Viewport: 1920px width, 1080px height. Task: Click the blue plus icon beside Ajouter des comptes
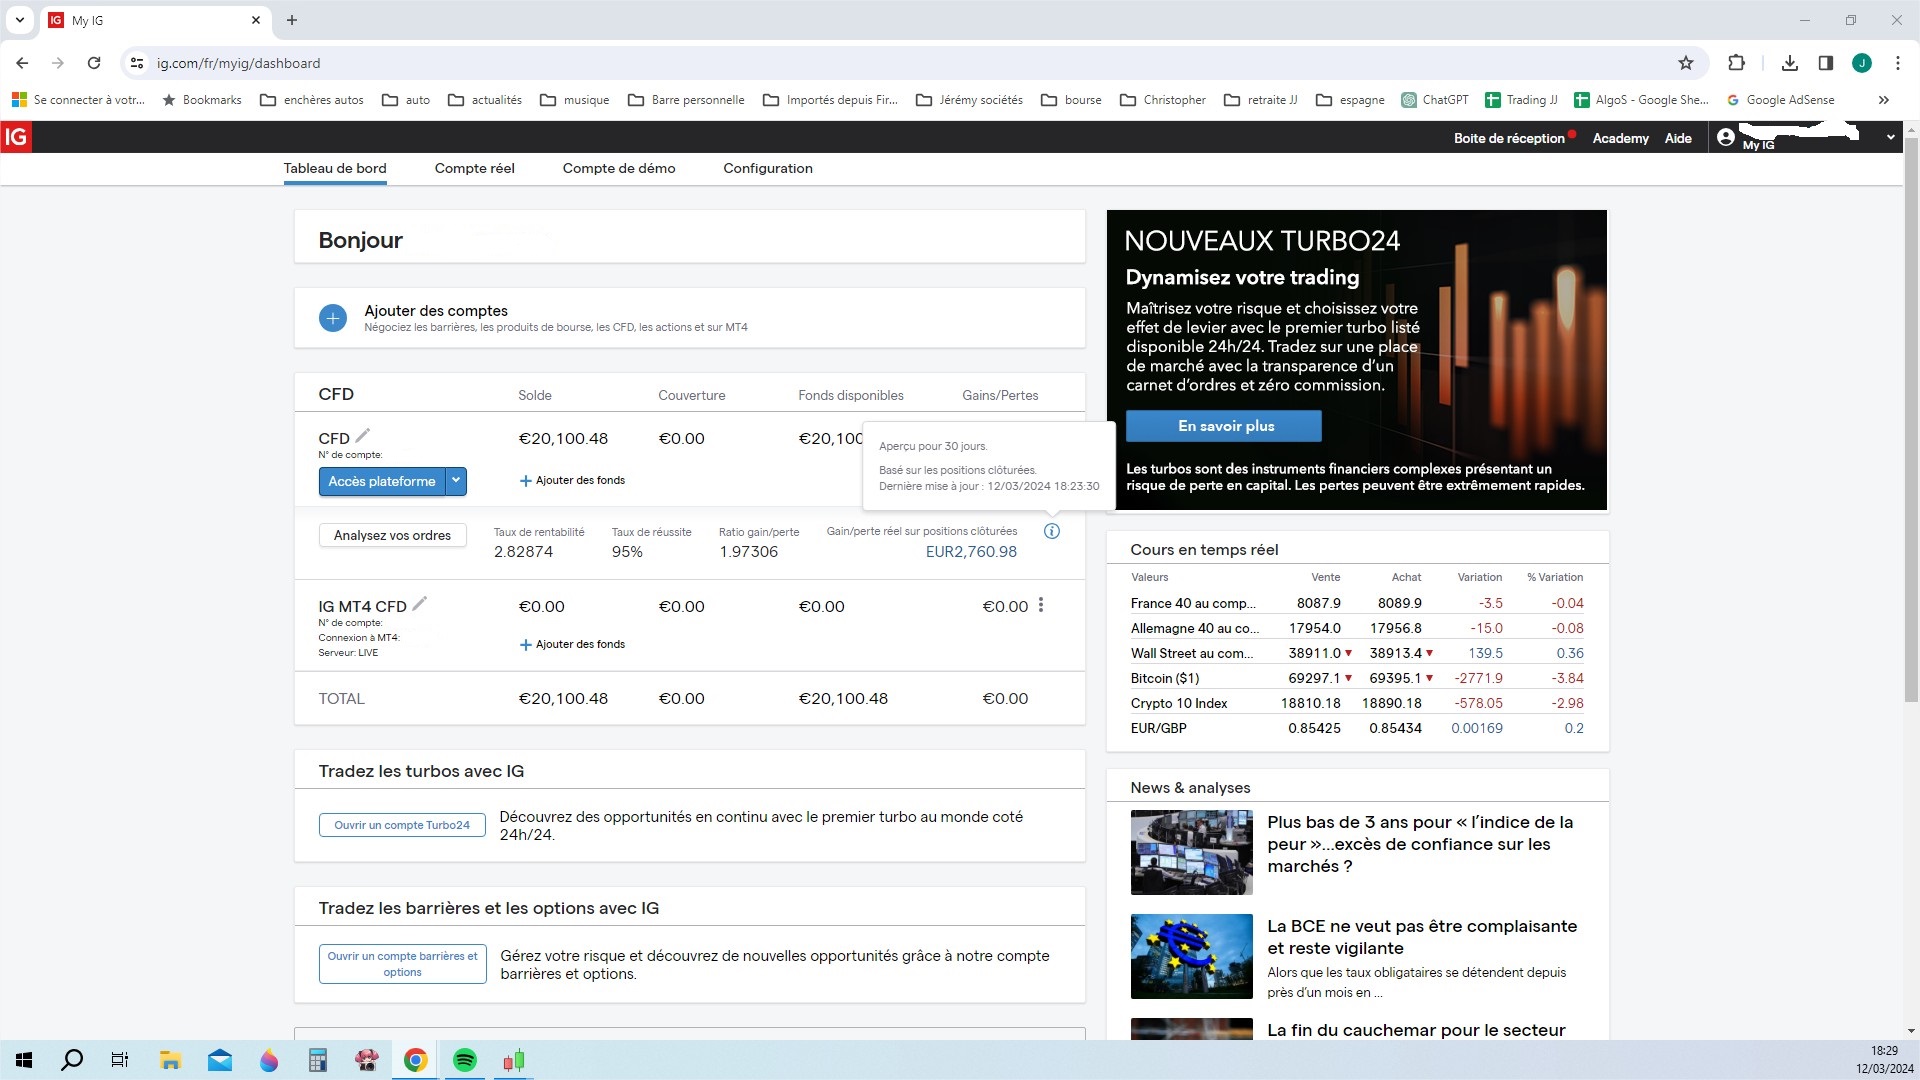click(332, 318)
